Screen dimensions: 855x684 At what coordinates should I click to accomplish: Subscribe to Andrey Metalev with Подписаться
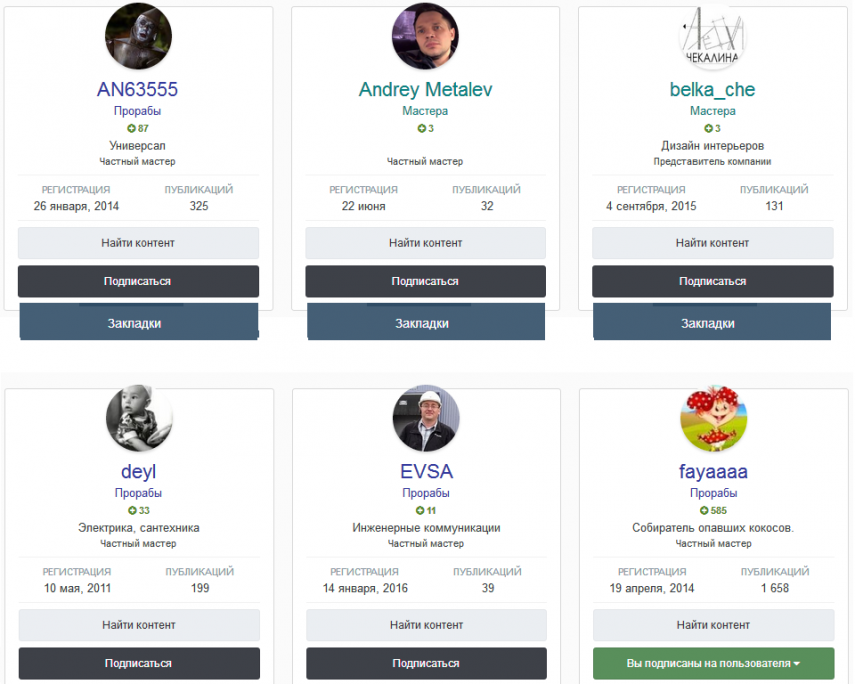[x=425, y=281]
